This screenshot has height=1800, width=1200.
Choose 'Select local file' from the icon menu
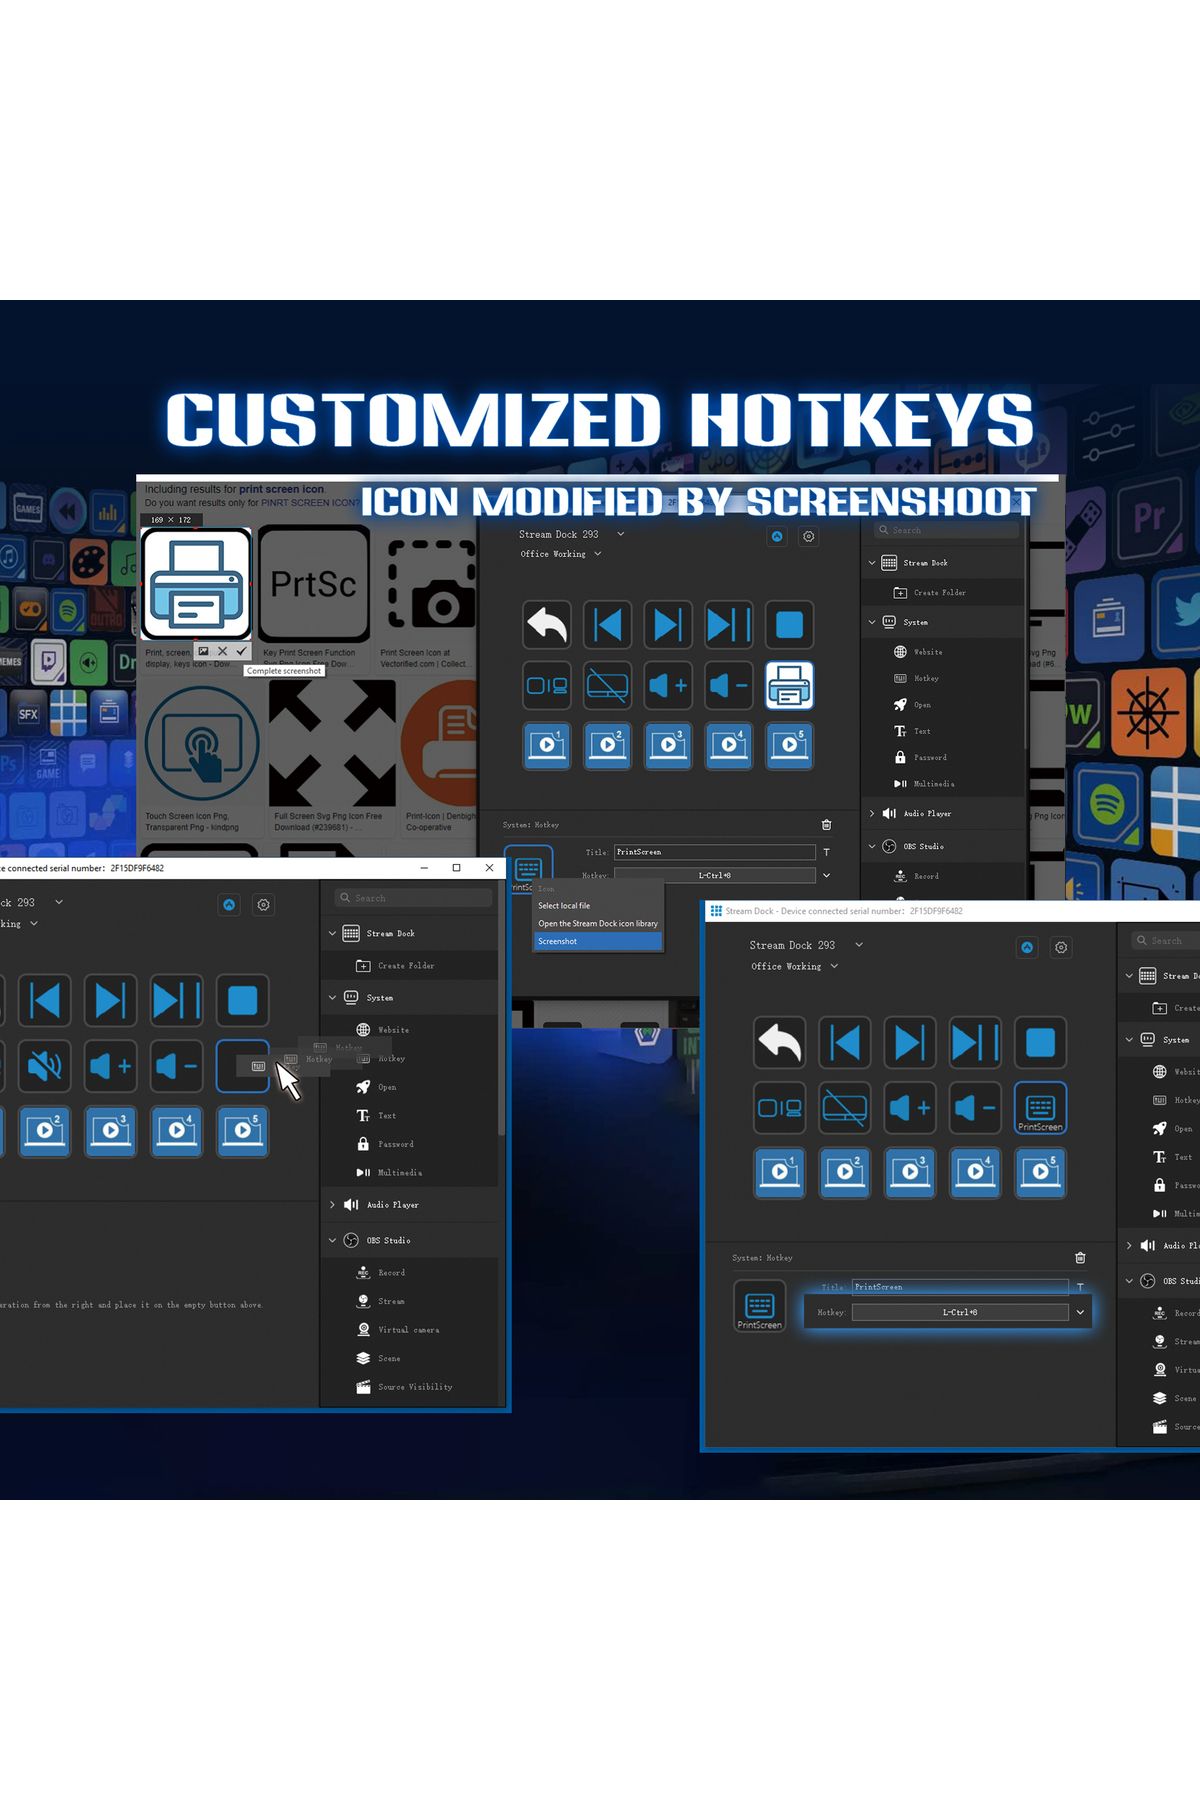[598, 905]
